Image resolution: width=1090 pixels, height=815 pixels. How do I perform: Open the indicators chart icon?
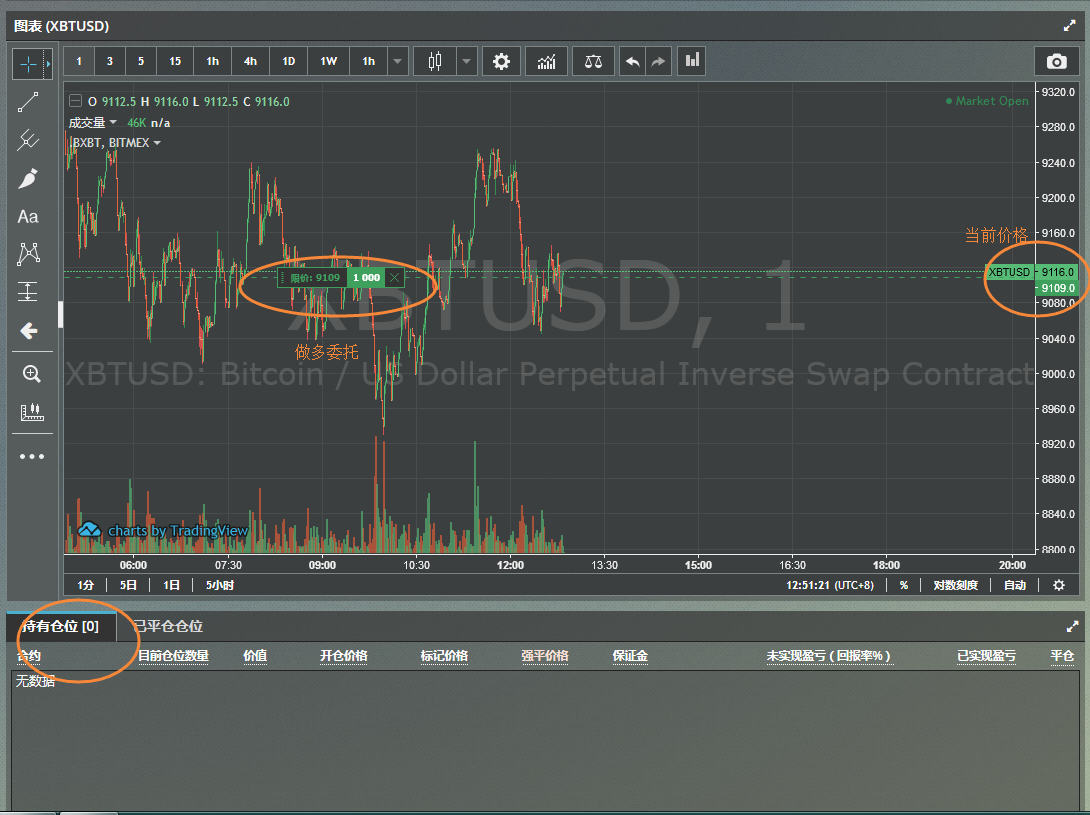[x=546, y=61]
